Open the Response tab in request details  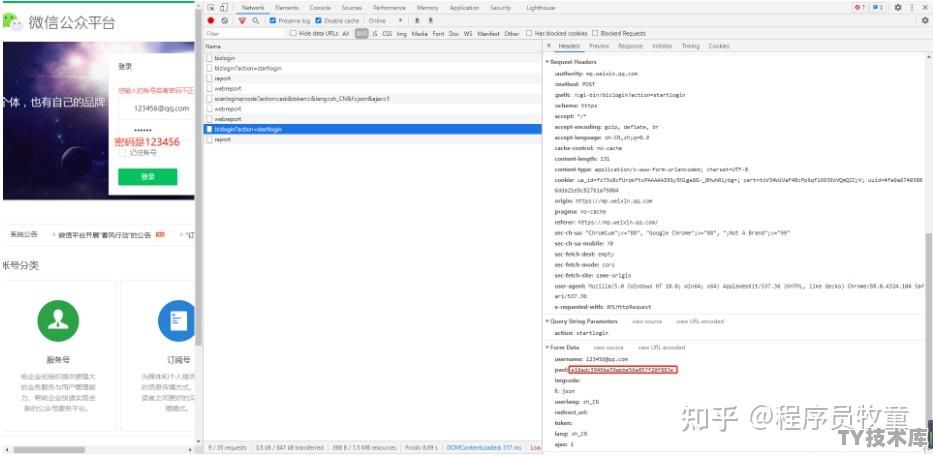(x=630, y=46)
